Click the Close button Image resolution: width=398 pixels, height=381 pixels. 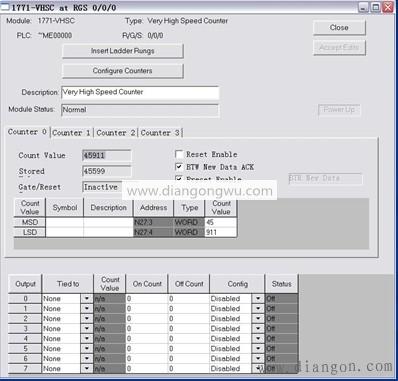point(339,28)
